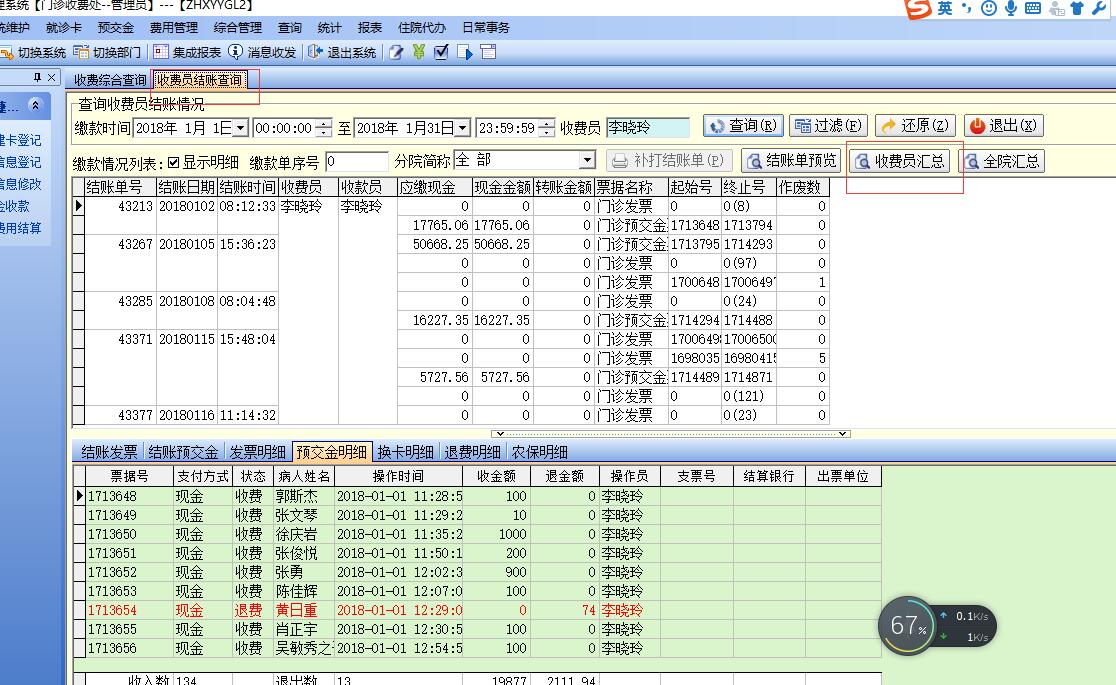Click the 收费员 input field
The width and height of the screenshot is (1116, 685).
coord(648,127)
